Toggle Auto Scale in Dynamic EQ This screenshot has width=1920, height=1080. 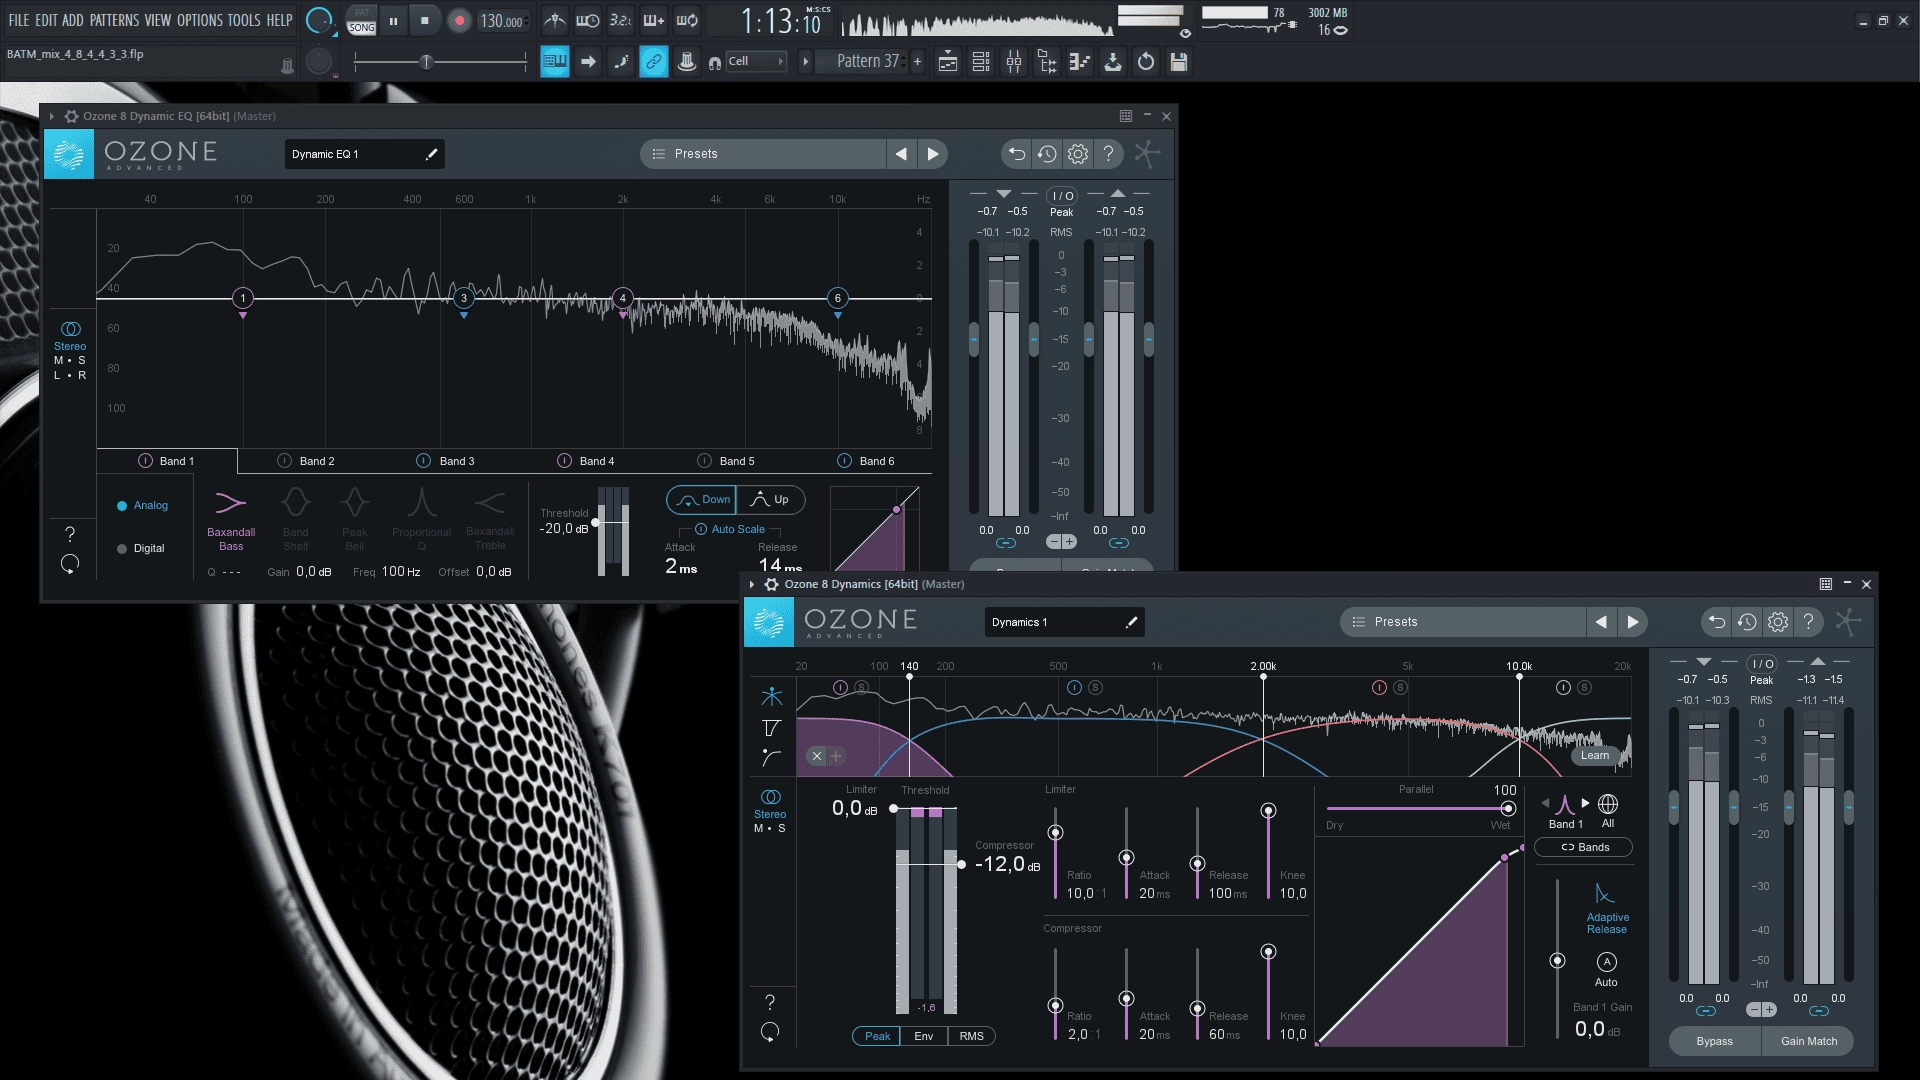[x=730, y=529]
